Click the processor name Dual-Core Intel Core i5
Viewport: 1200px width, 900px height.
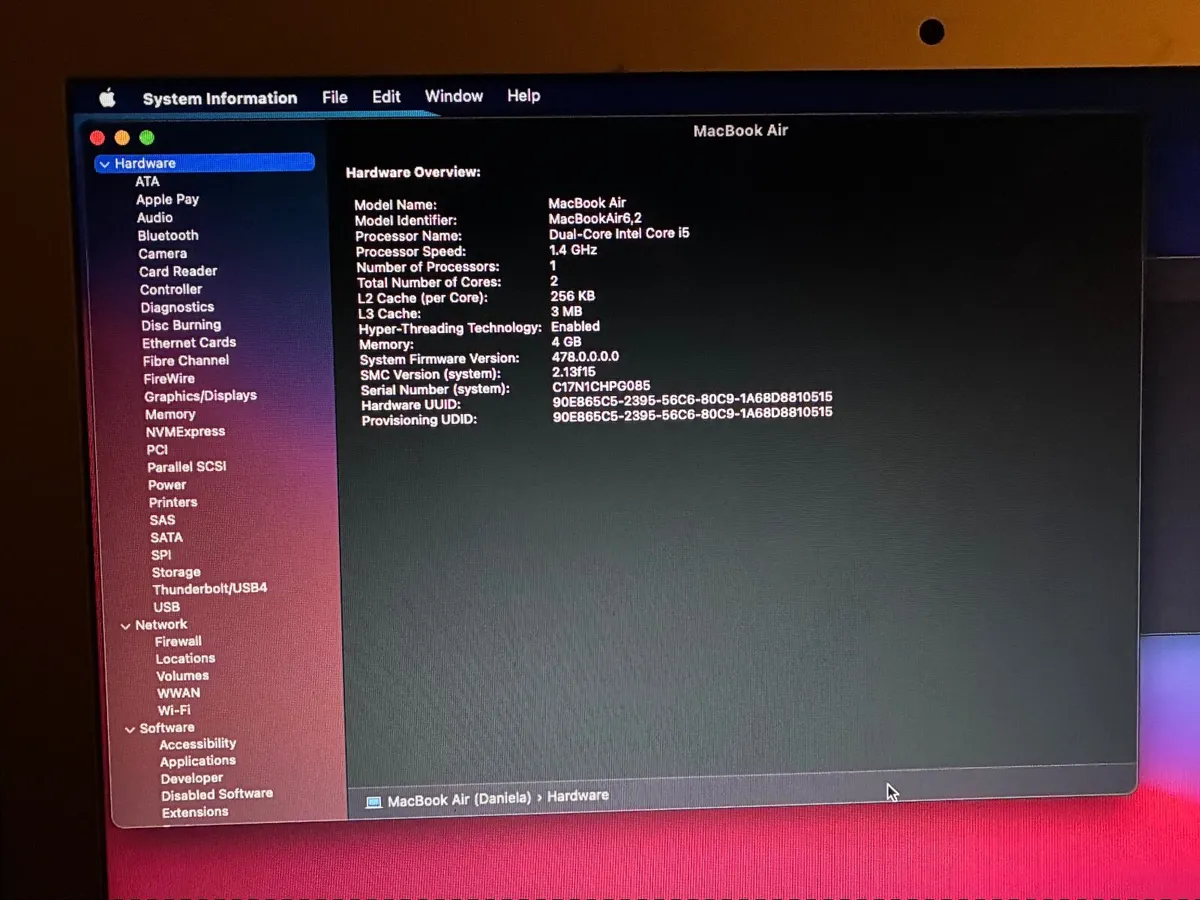[x=619, y=233]
